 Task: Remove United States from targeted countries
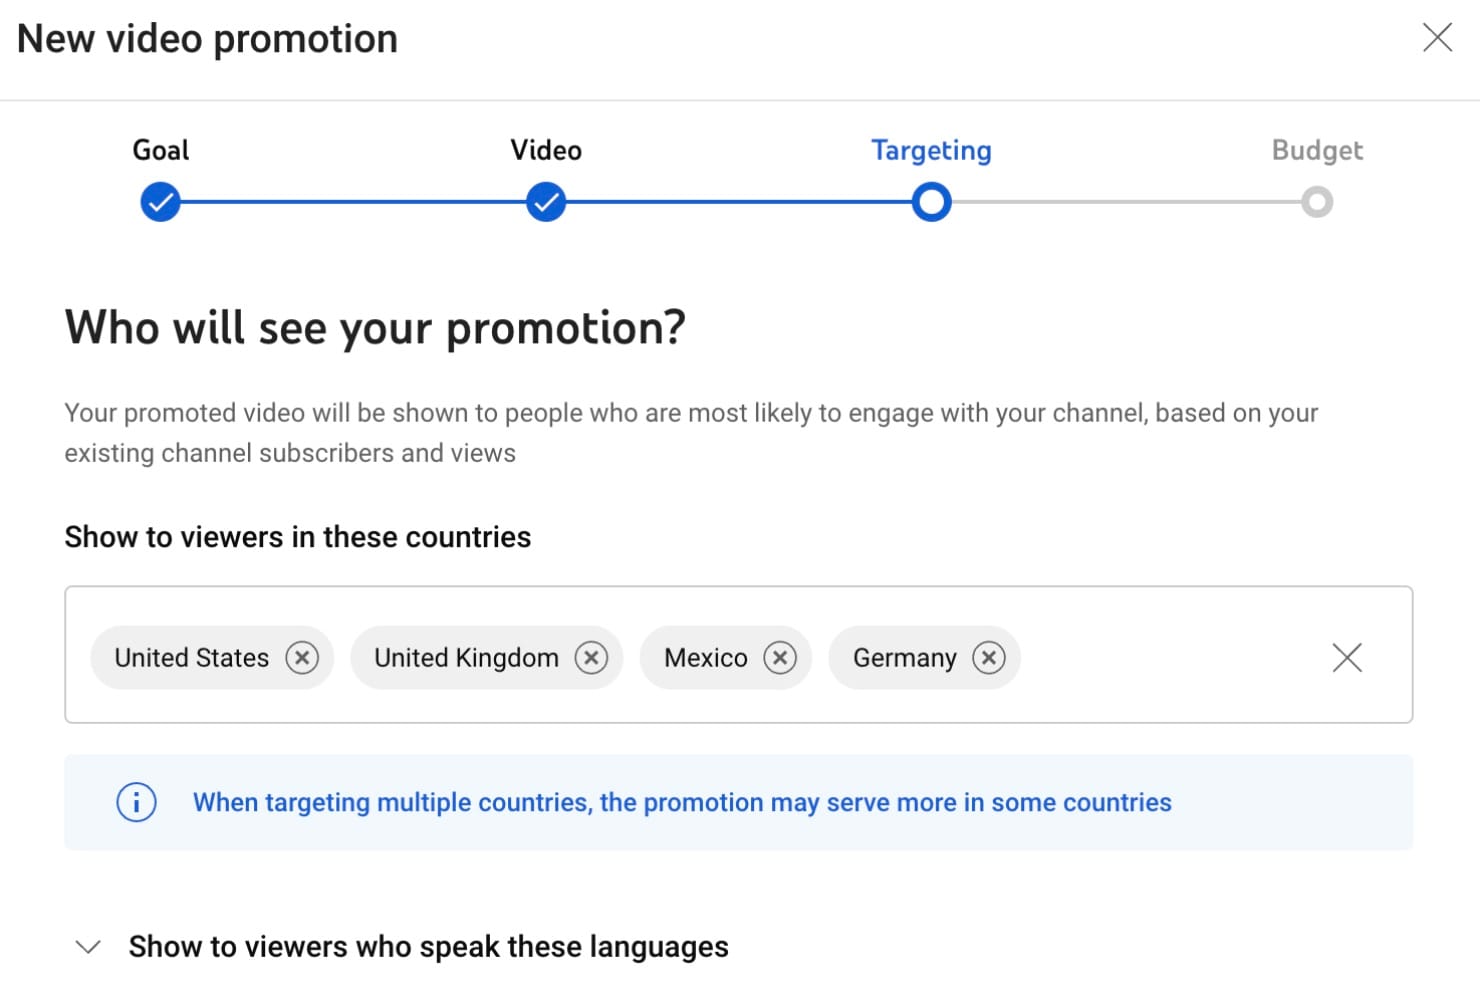[302, 658]
